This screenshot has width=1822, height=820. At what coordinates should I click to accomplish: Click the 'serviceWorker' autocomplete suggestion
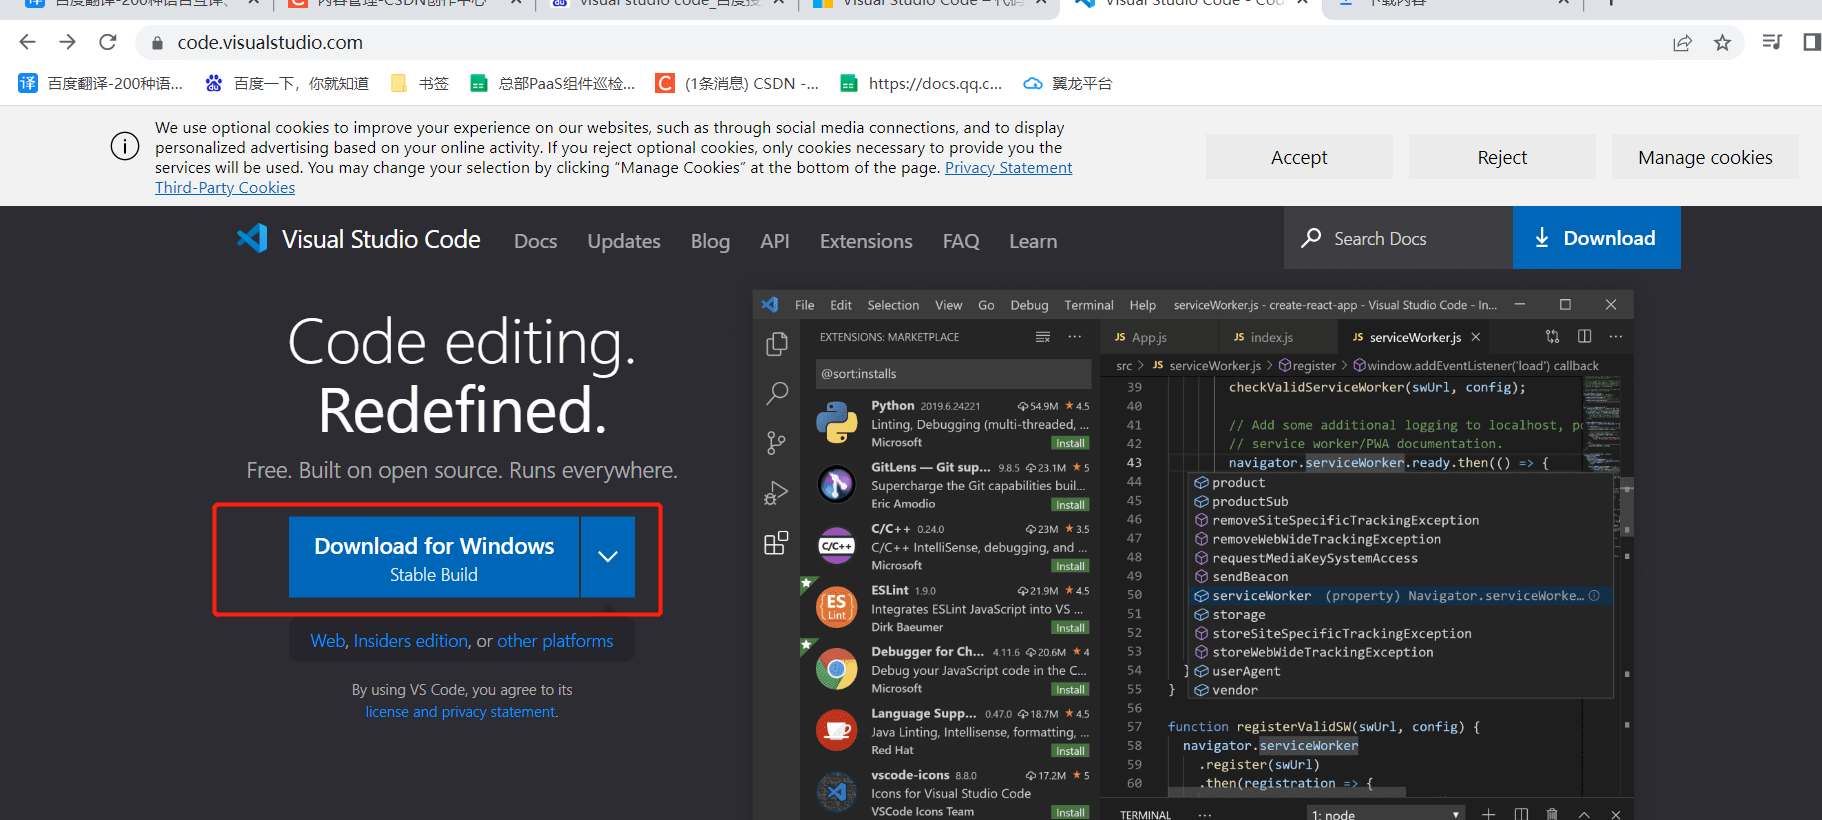click(1400, 596)
